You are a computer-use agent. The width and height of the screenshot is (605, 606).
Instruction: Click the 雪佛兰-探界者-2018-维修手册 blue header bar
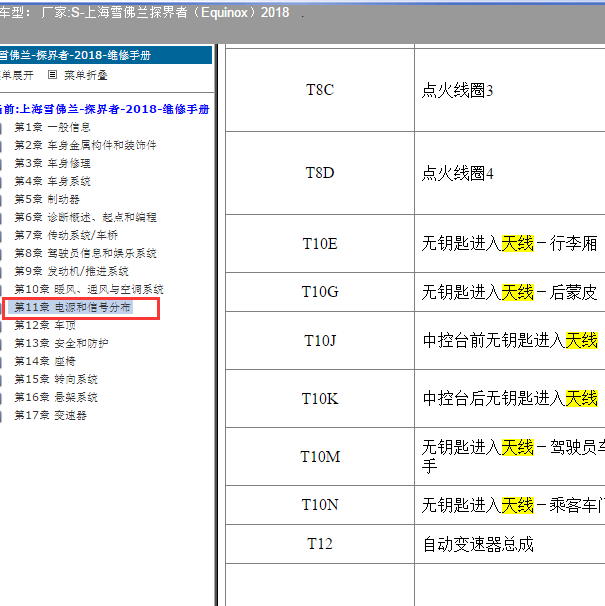[x=106, y=55]
